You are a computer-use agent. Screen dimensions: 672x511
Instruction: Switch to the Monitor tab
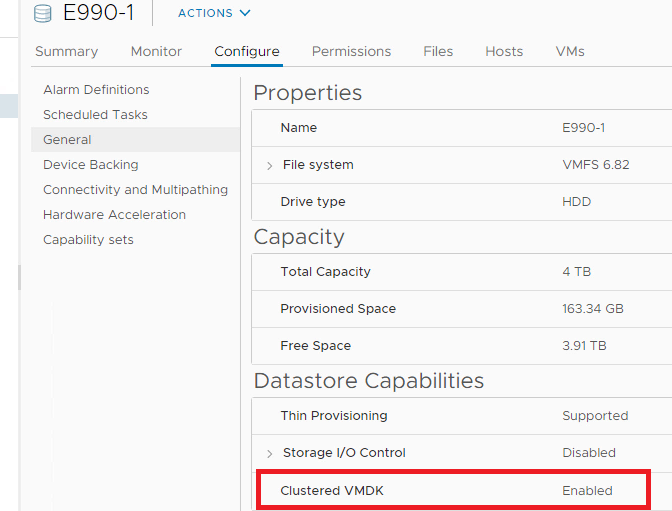tap(156, 51)
